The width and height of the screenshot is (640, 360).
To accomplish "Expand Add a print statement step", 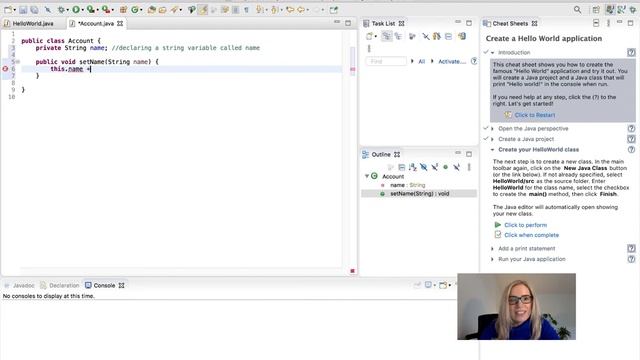I will pos(493,249).
